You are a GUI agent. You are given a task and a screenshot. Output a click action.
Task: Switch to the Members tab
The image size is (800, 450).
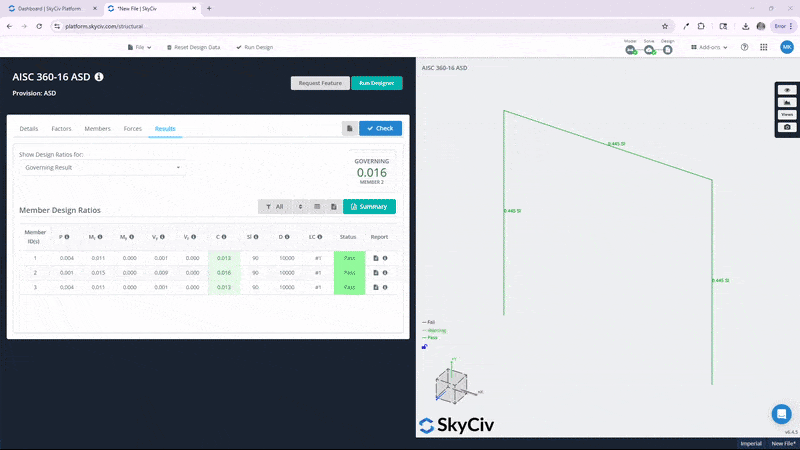[97, 129]
